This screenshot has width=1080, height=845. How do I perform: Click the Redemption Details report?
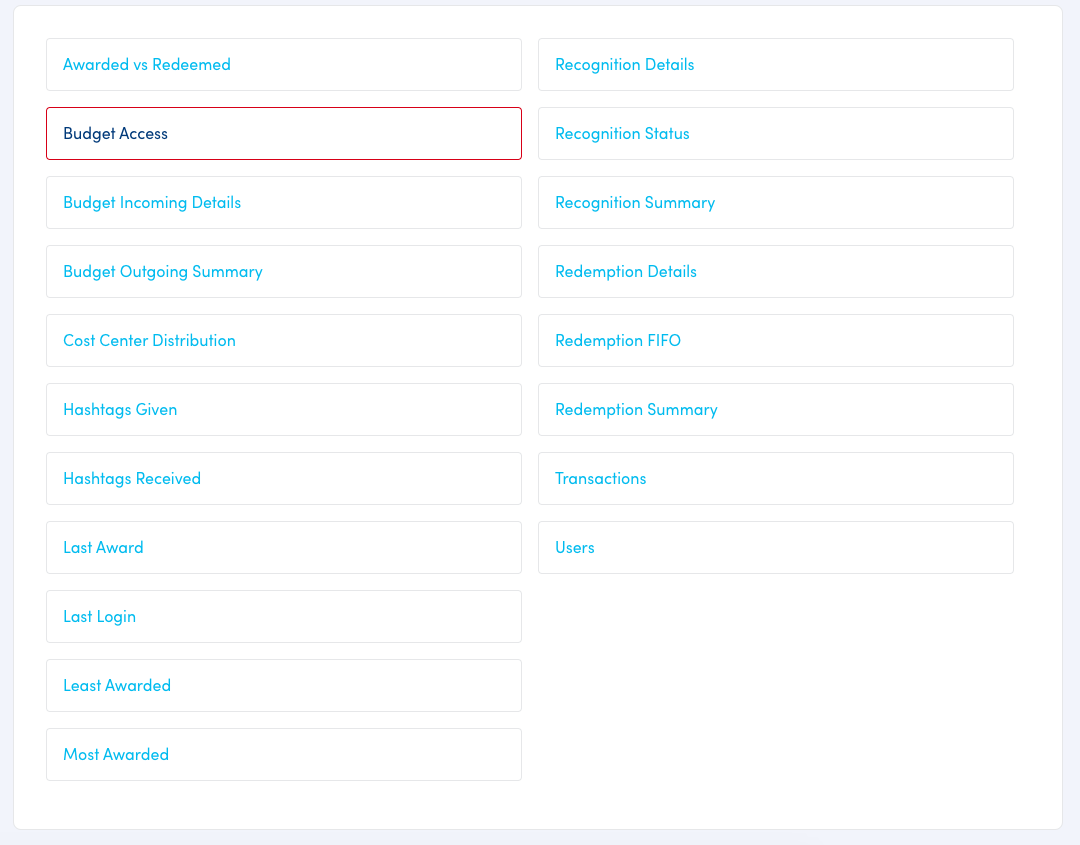[x=626, y=272]
